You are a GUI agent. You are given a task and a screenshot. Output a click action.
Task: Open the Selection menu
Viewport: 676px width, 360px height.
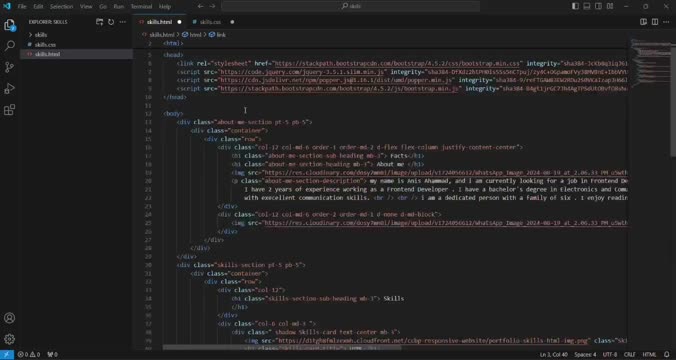pos(61,6)
